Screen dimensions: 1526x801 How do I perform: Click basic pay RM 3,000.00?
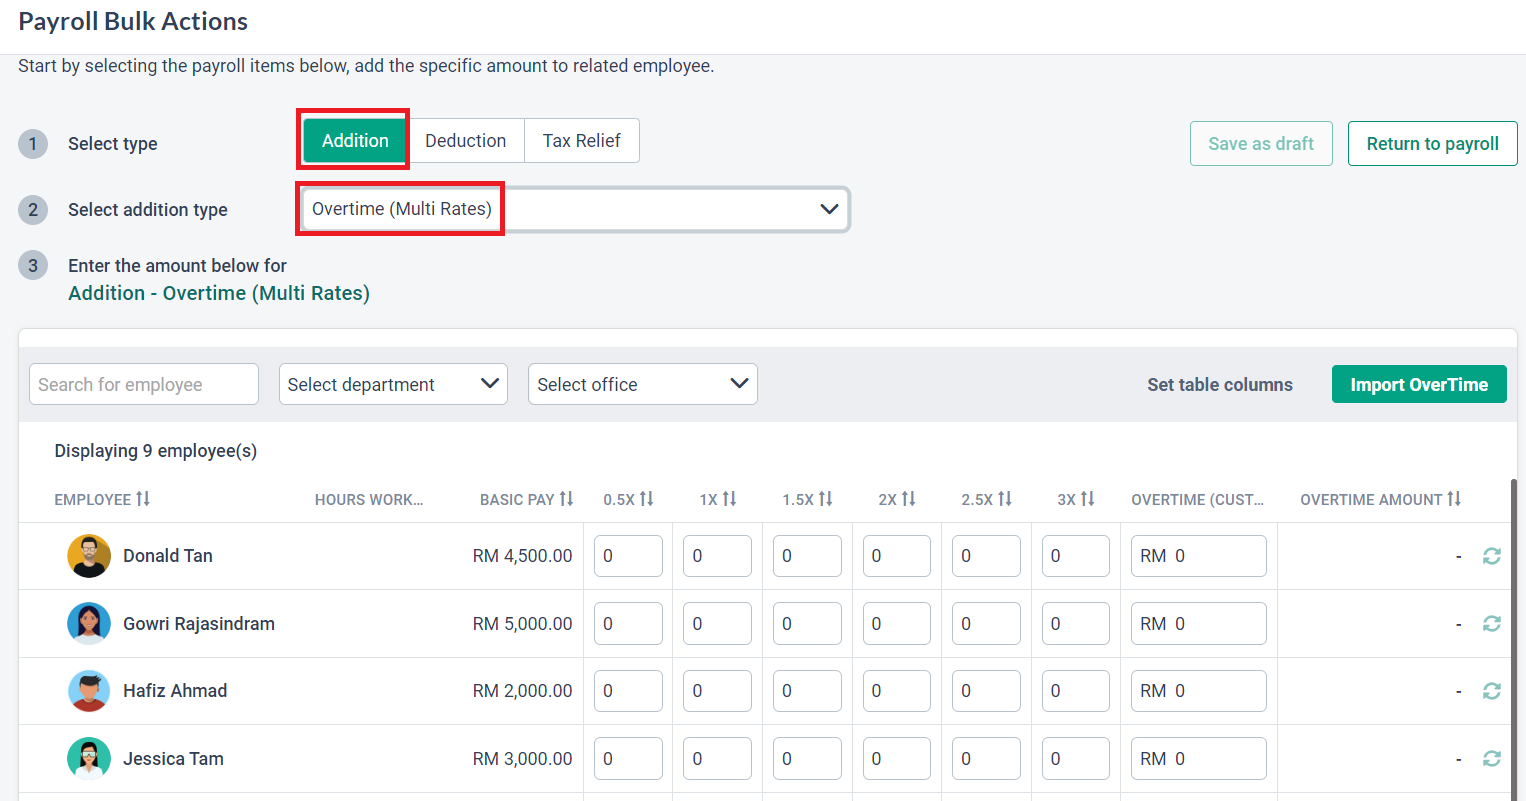[x=523, y=759]
